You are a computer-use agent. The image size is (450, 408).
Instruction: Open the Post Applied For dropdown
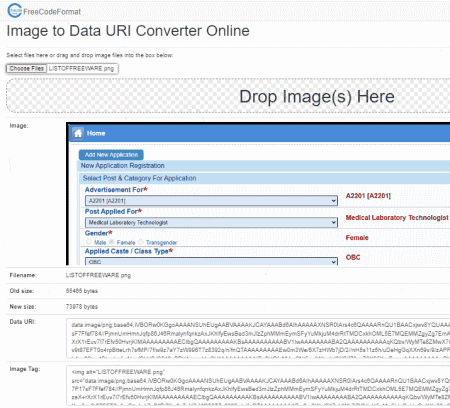(x=211, y=223)
